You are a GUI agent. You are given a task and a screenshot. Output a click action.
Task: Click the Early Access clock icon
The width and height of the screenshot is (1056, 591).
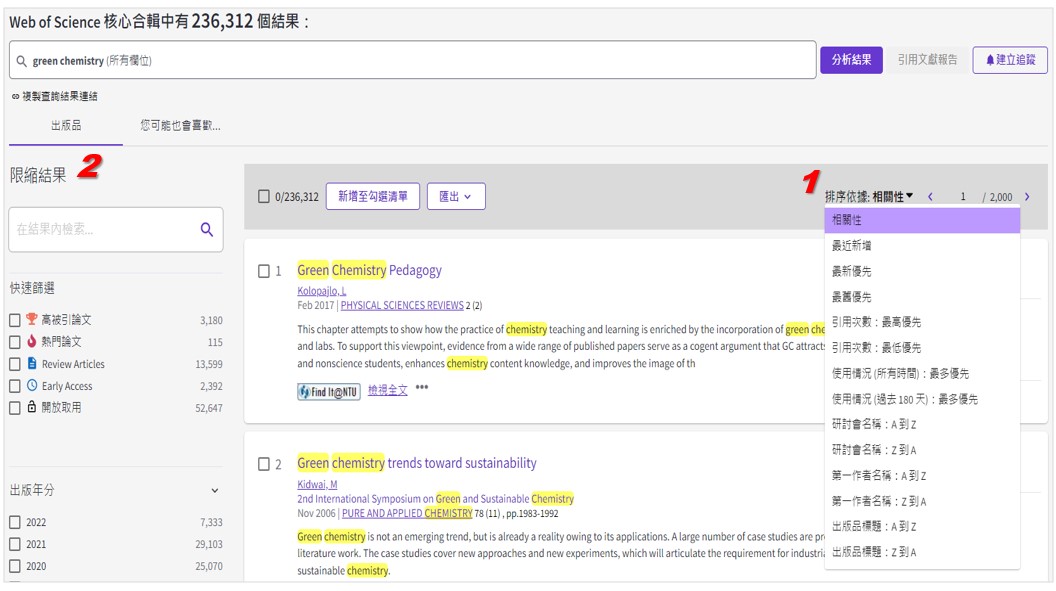(32, 386)
